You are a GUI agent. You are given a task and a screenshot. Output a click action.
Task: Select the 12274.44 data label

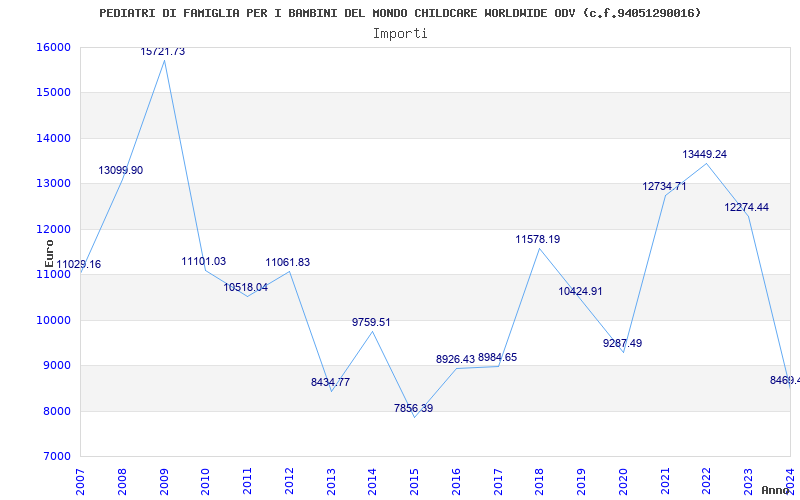746,208
